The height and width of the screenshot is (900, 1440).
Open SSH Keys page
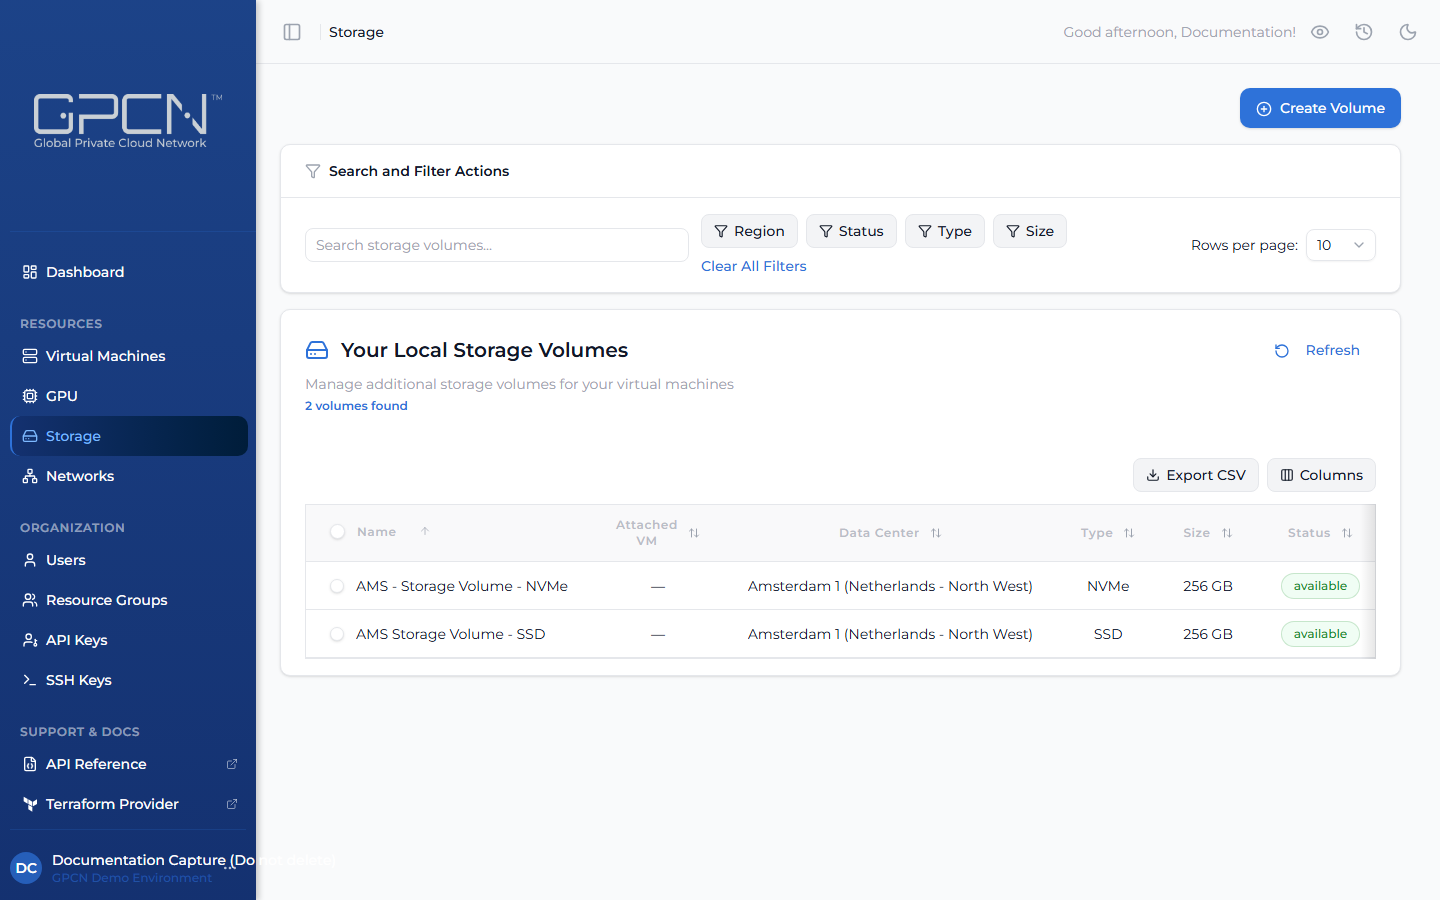[128, 680]
